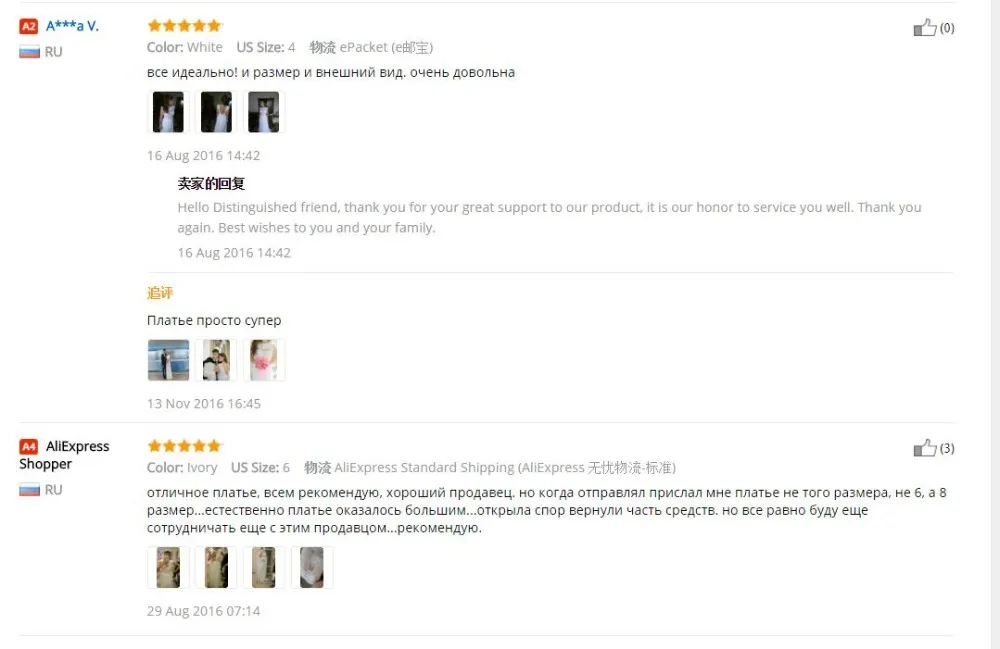Open third thumbnail in AliExpress Shopper review
The image size is (1000, 649).
point(263,567)
